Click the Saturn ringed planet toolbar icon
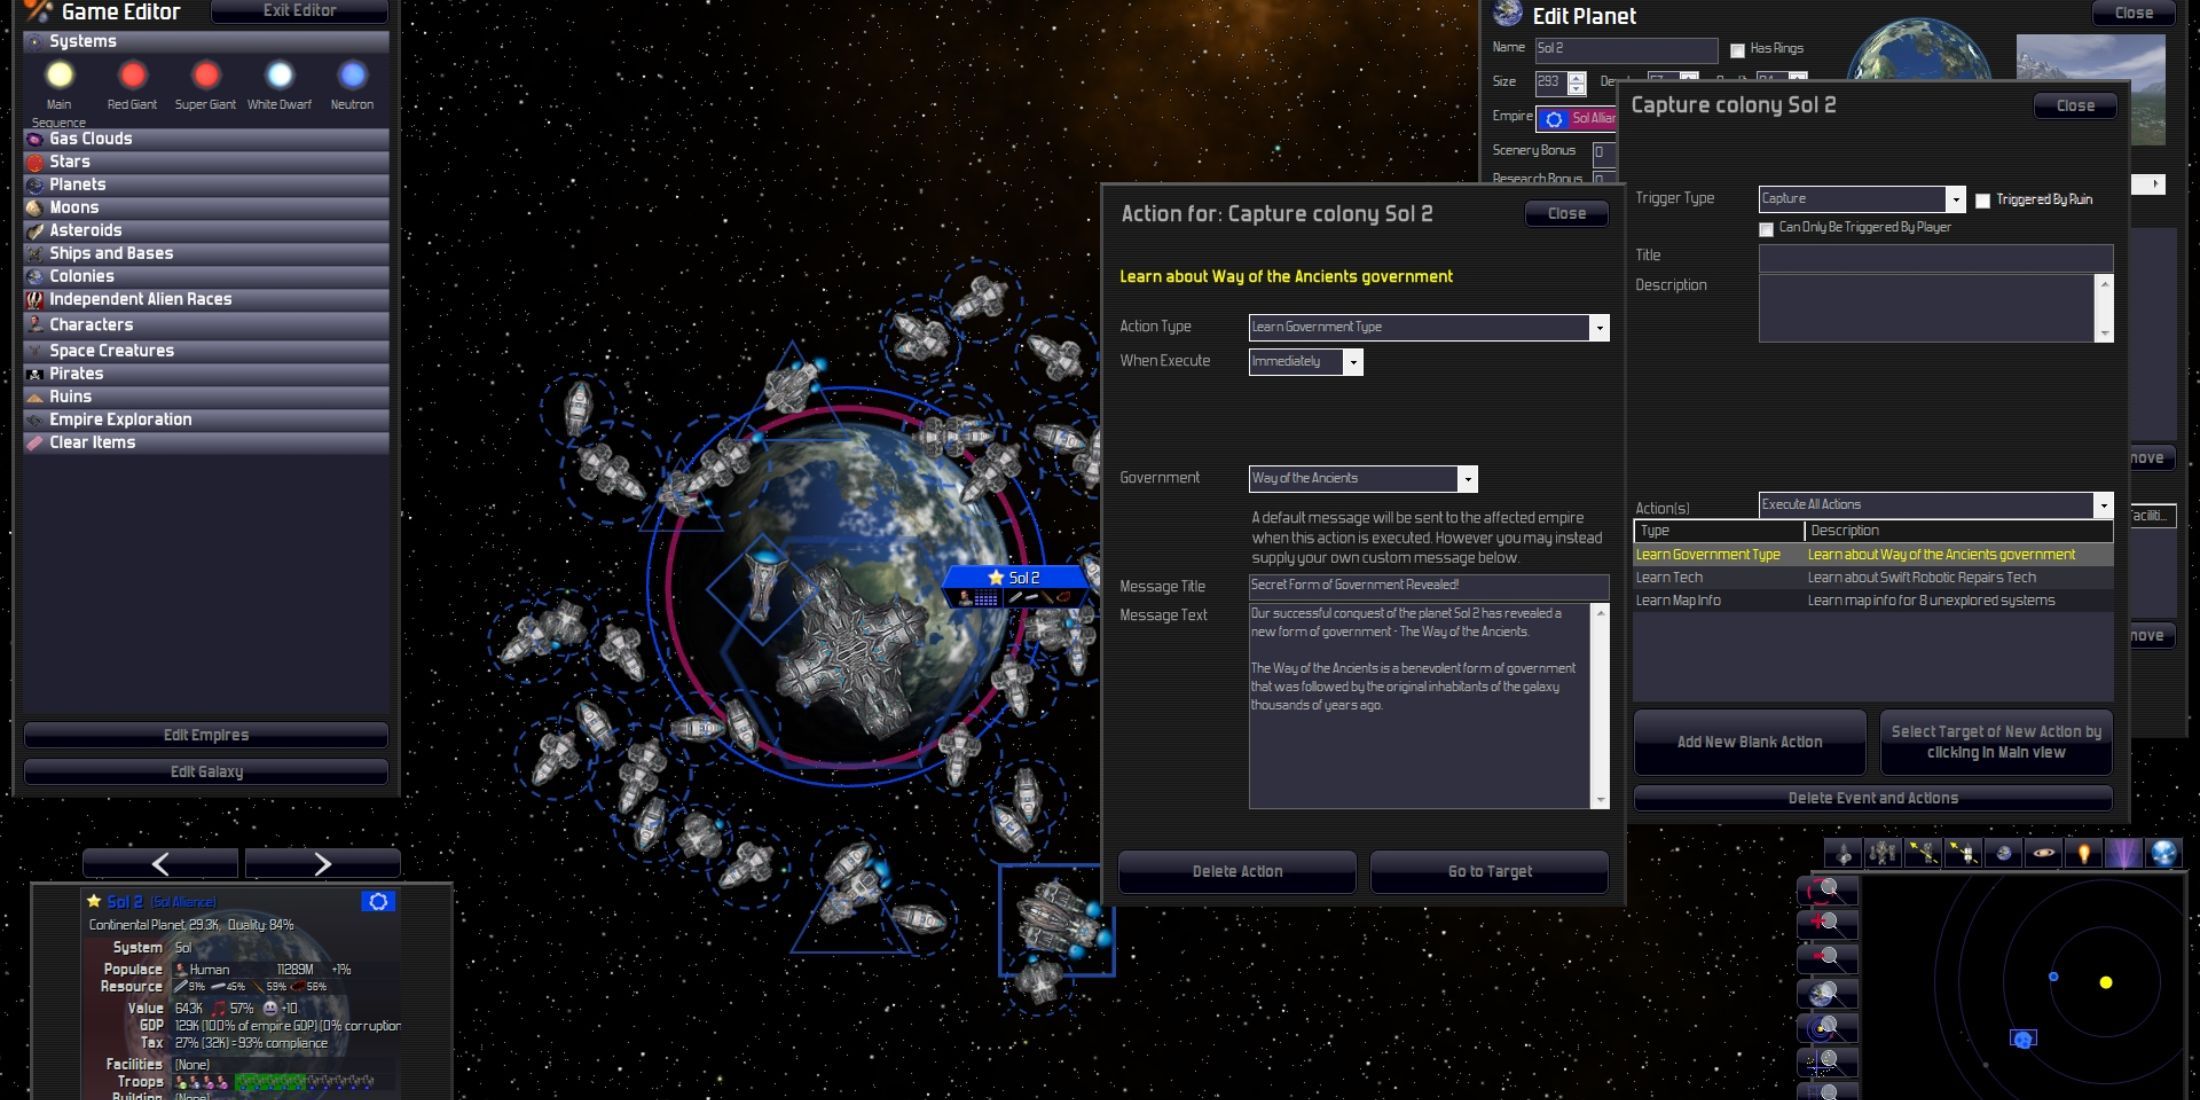This screenshot has height=1100, width=2200. click(2044, 853)
